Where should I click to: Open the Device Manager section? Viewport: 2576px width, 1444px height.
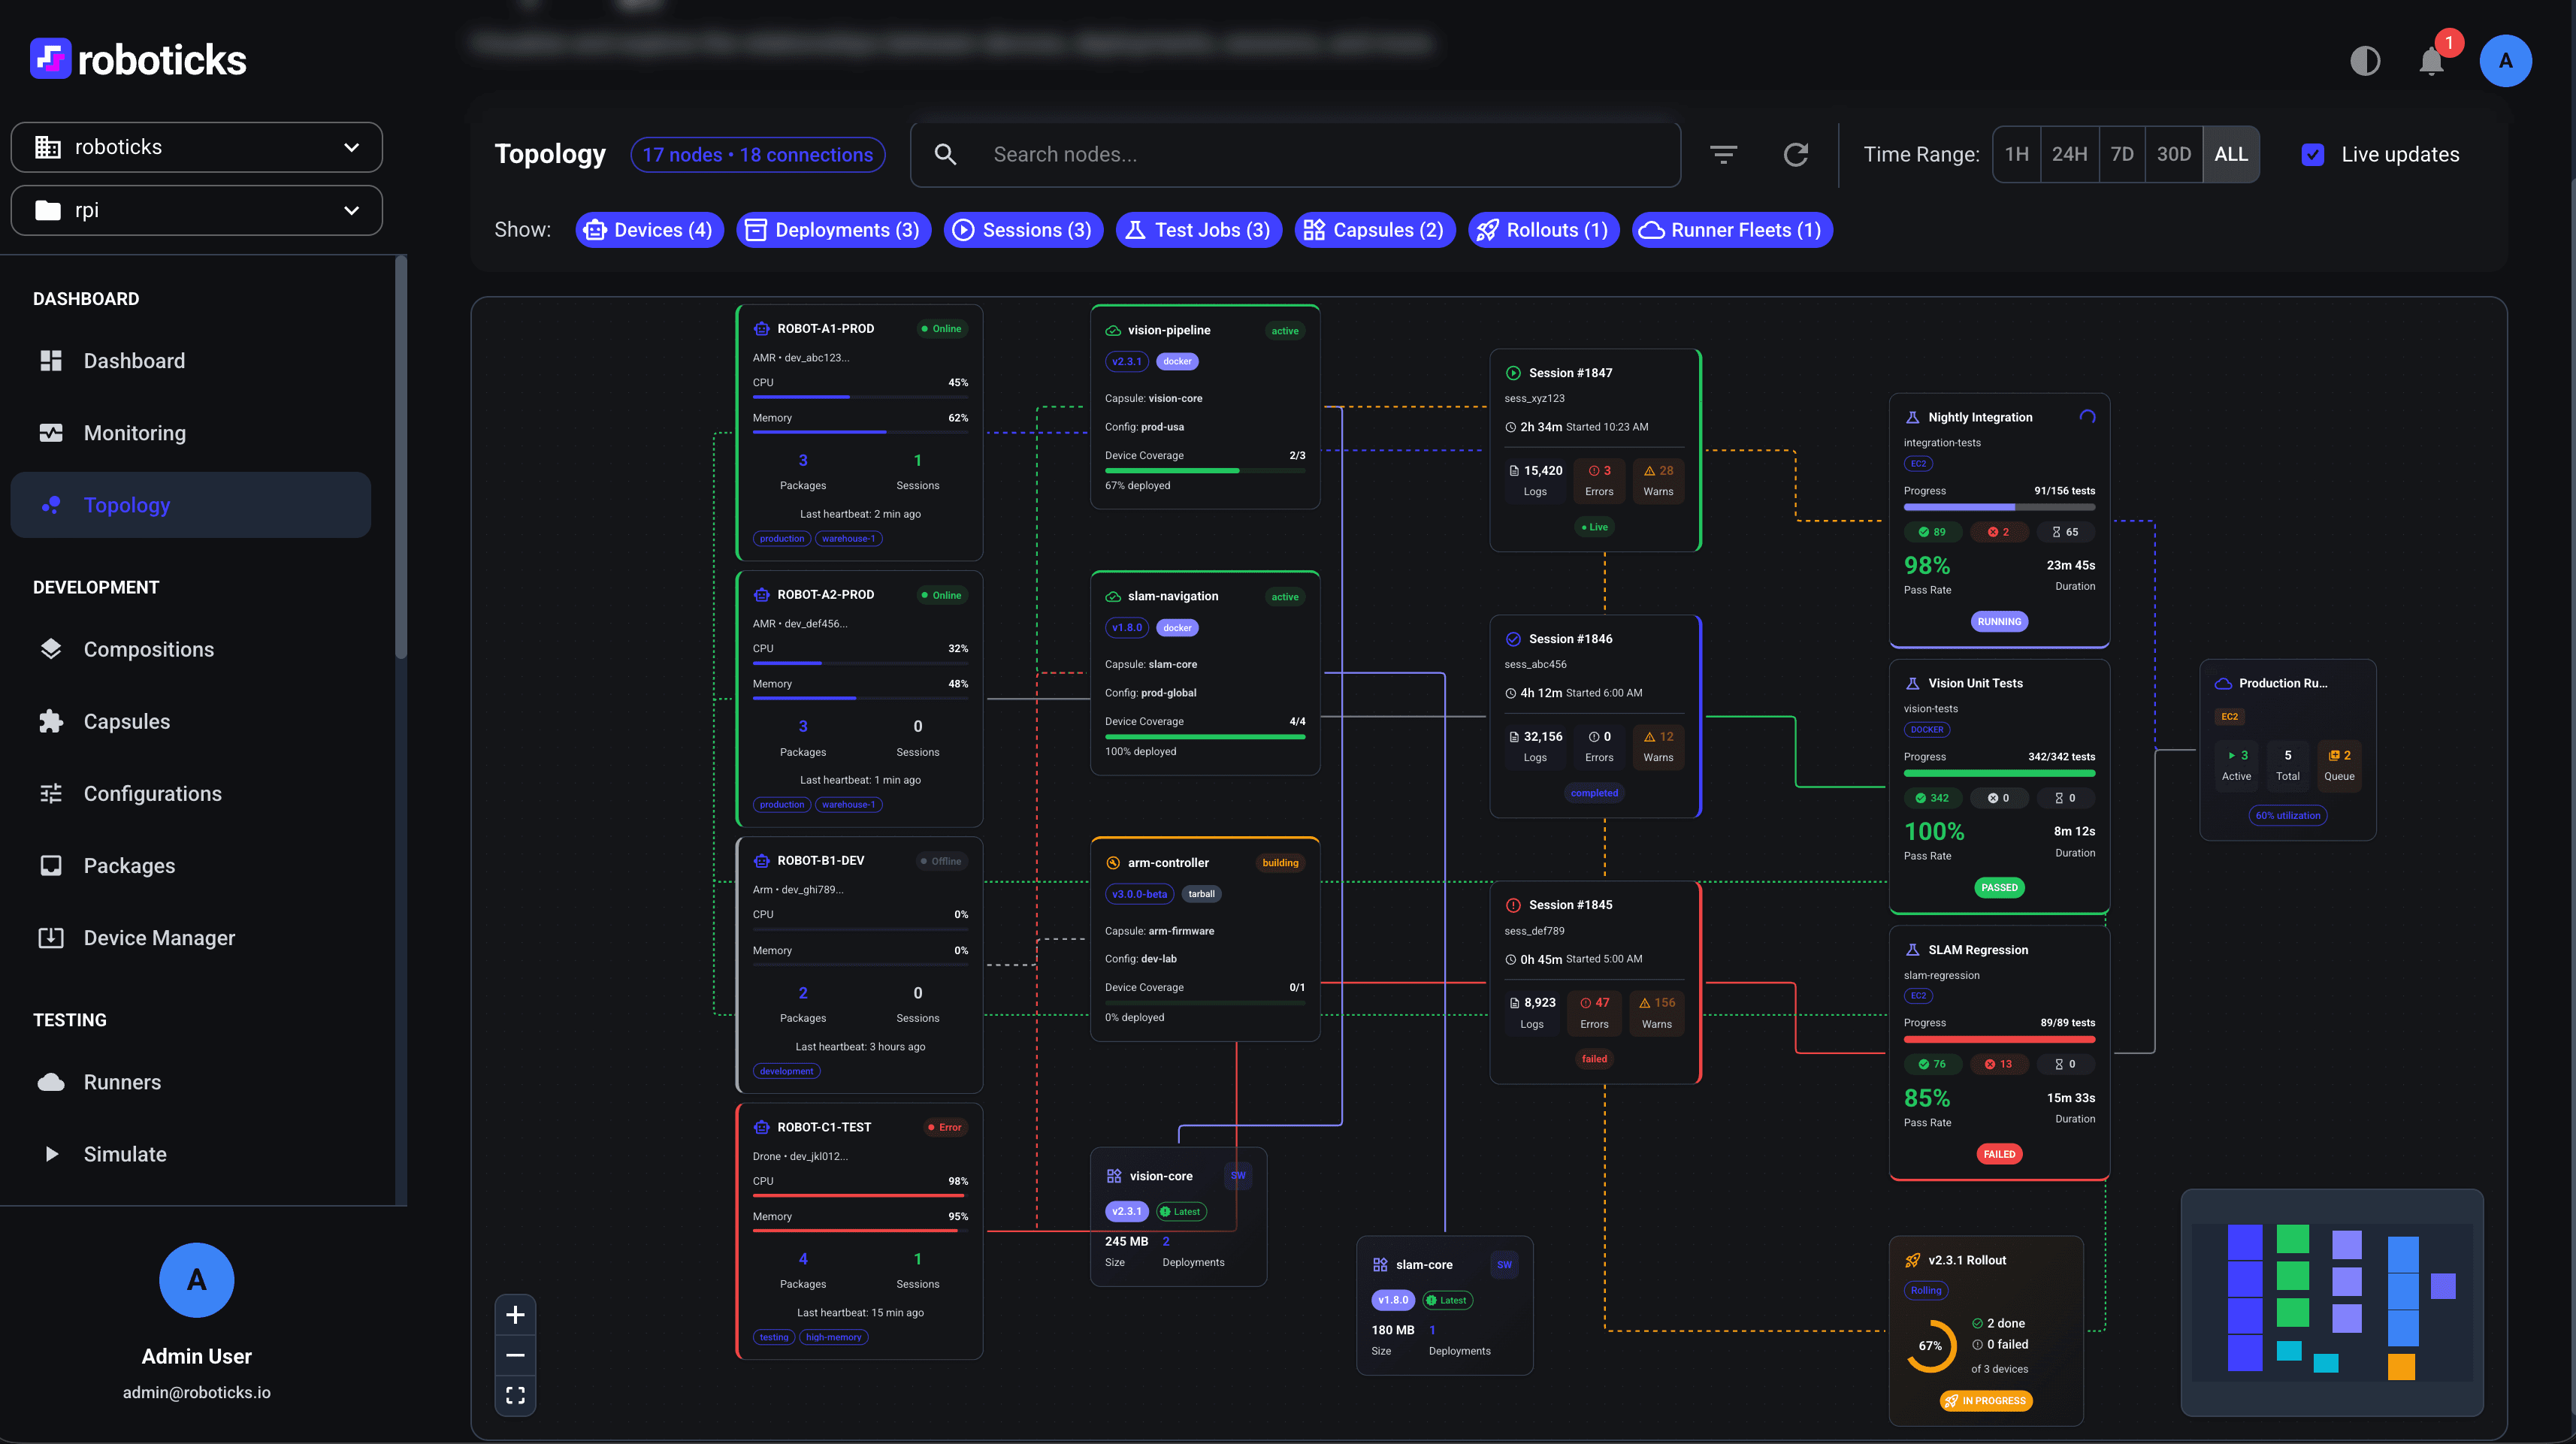coord(159,938)
